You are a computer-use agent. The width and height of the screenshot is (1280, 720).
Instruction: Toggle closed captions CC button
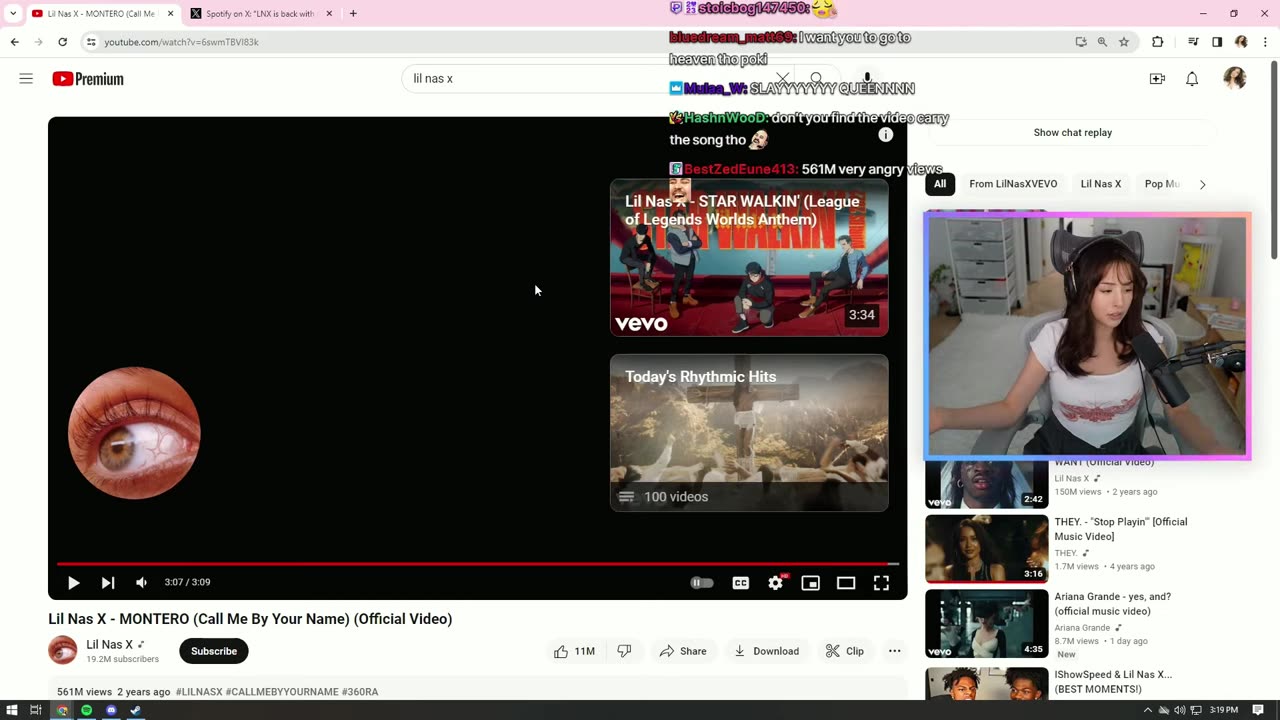click(740, 583)
